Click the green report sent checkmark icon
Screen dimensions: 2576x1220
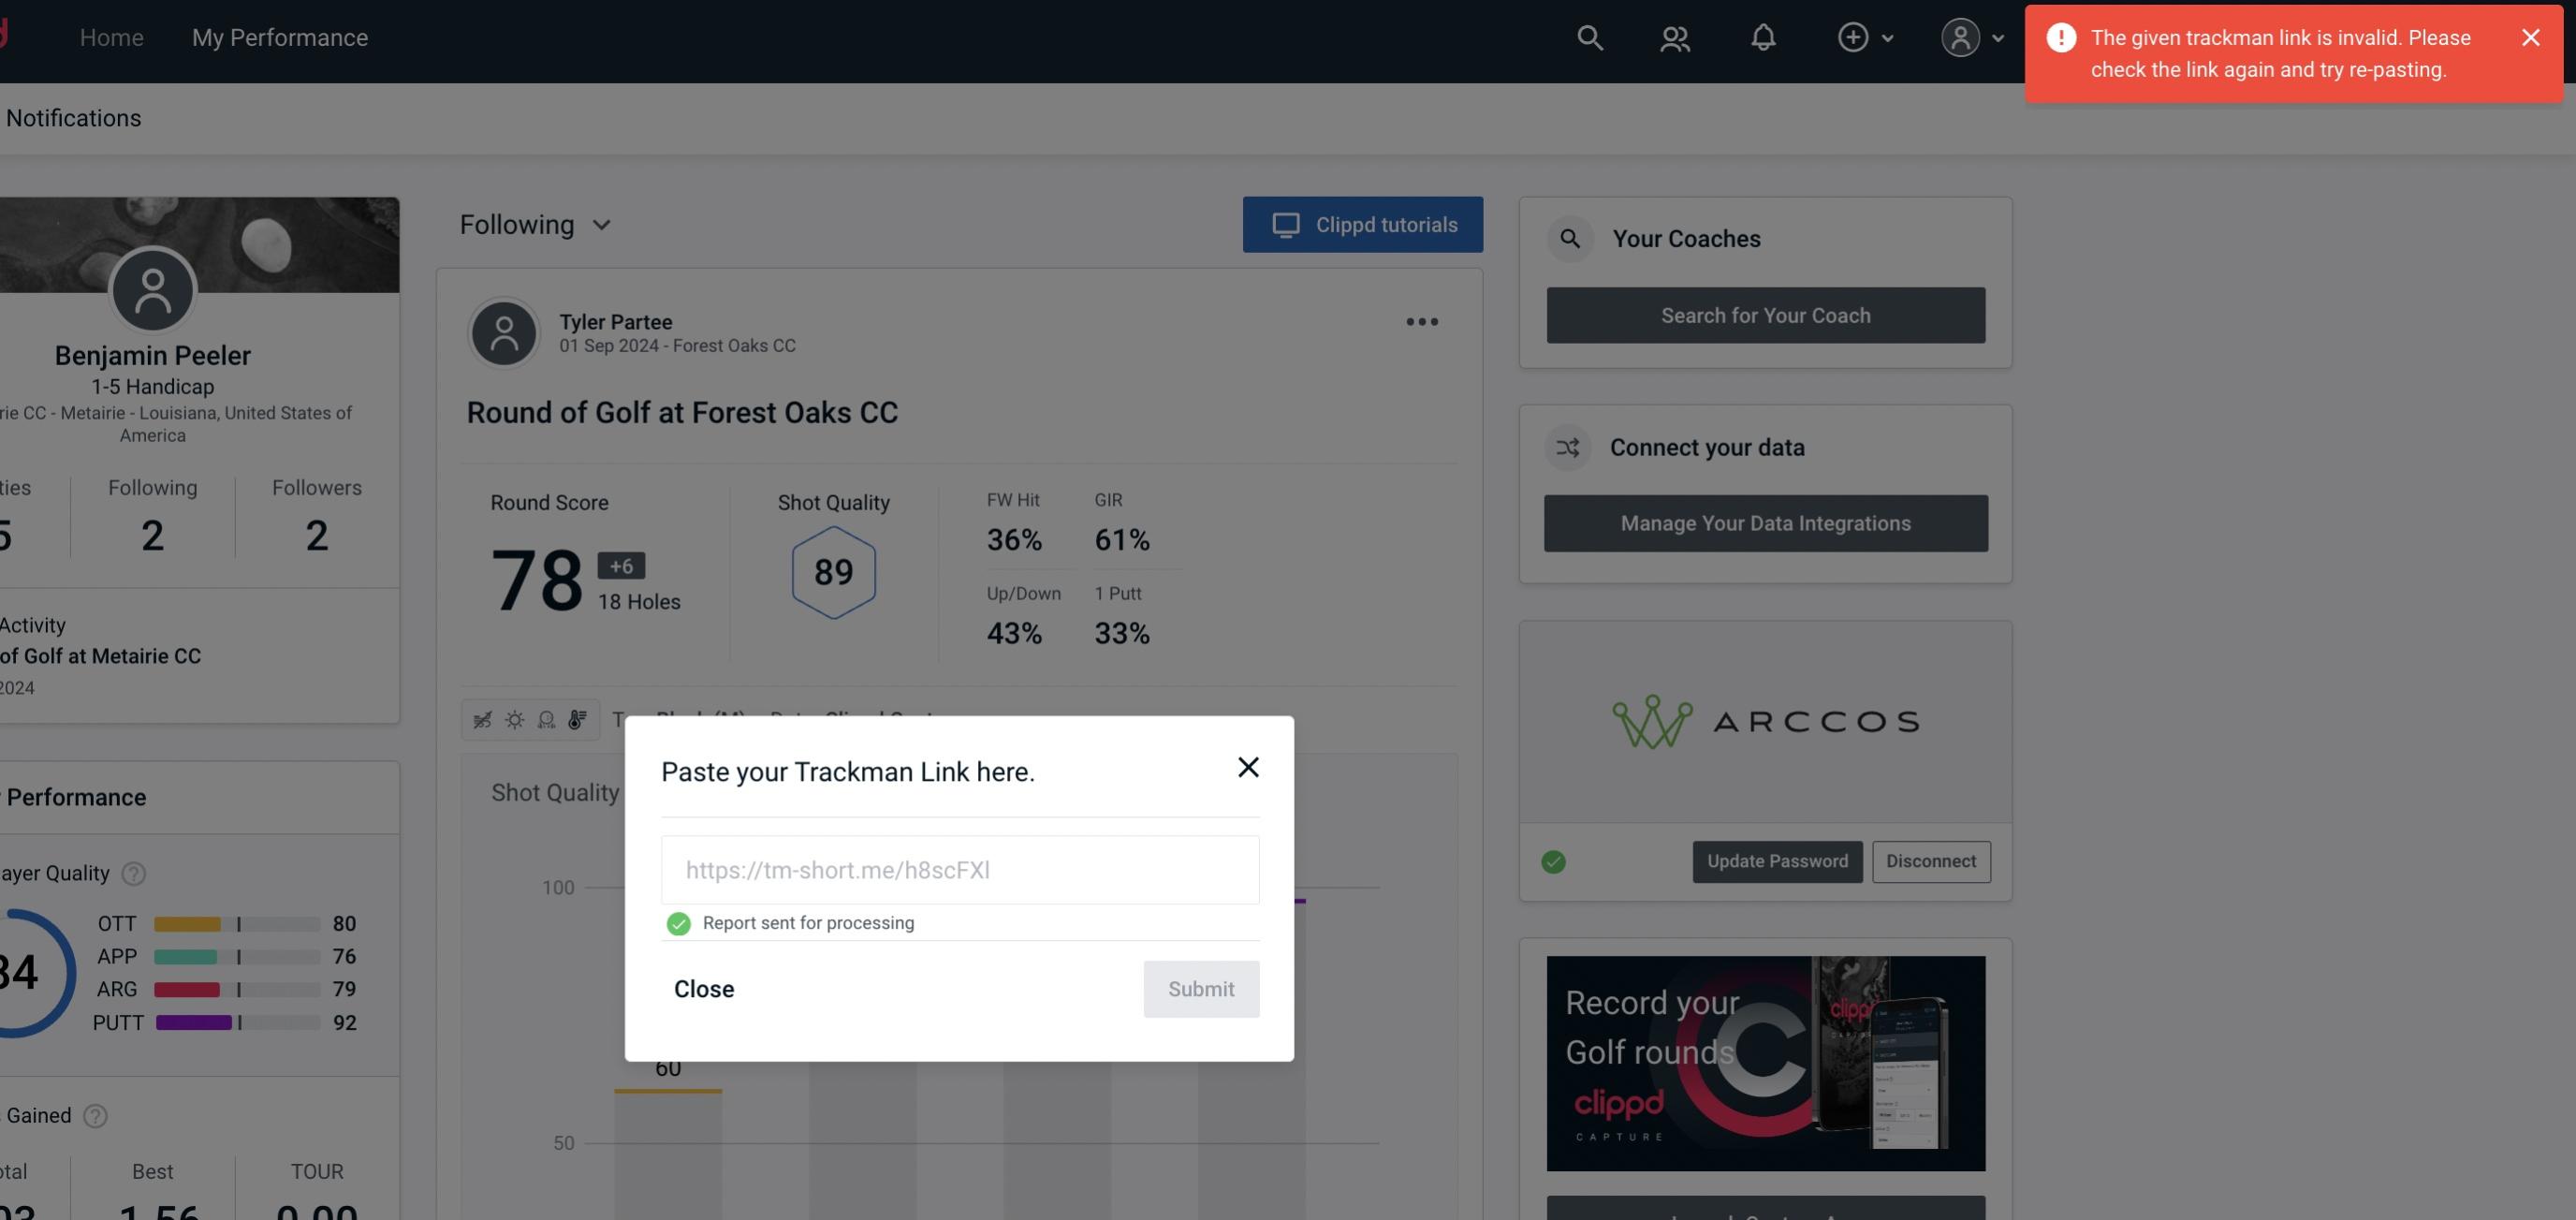coord(677,922)
